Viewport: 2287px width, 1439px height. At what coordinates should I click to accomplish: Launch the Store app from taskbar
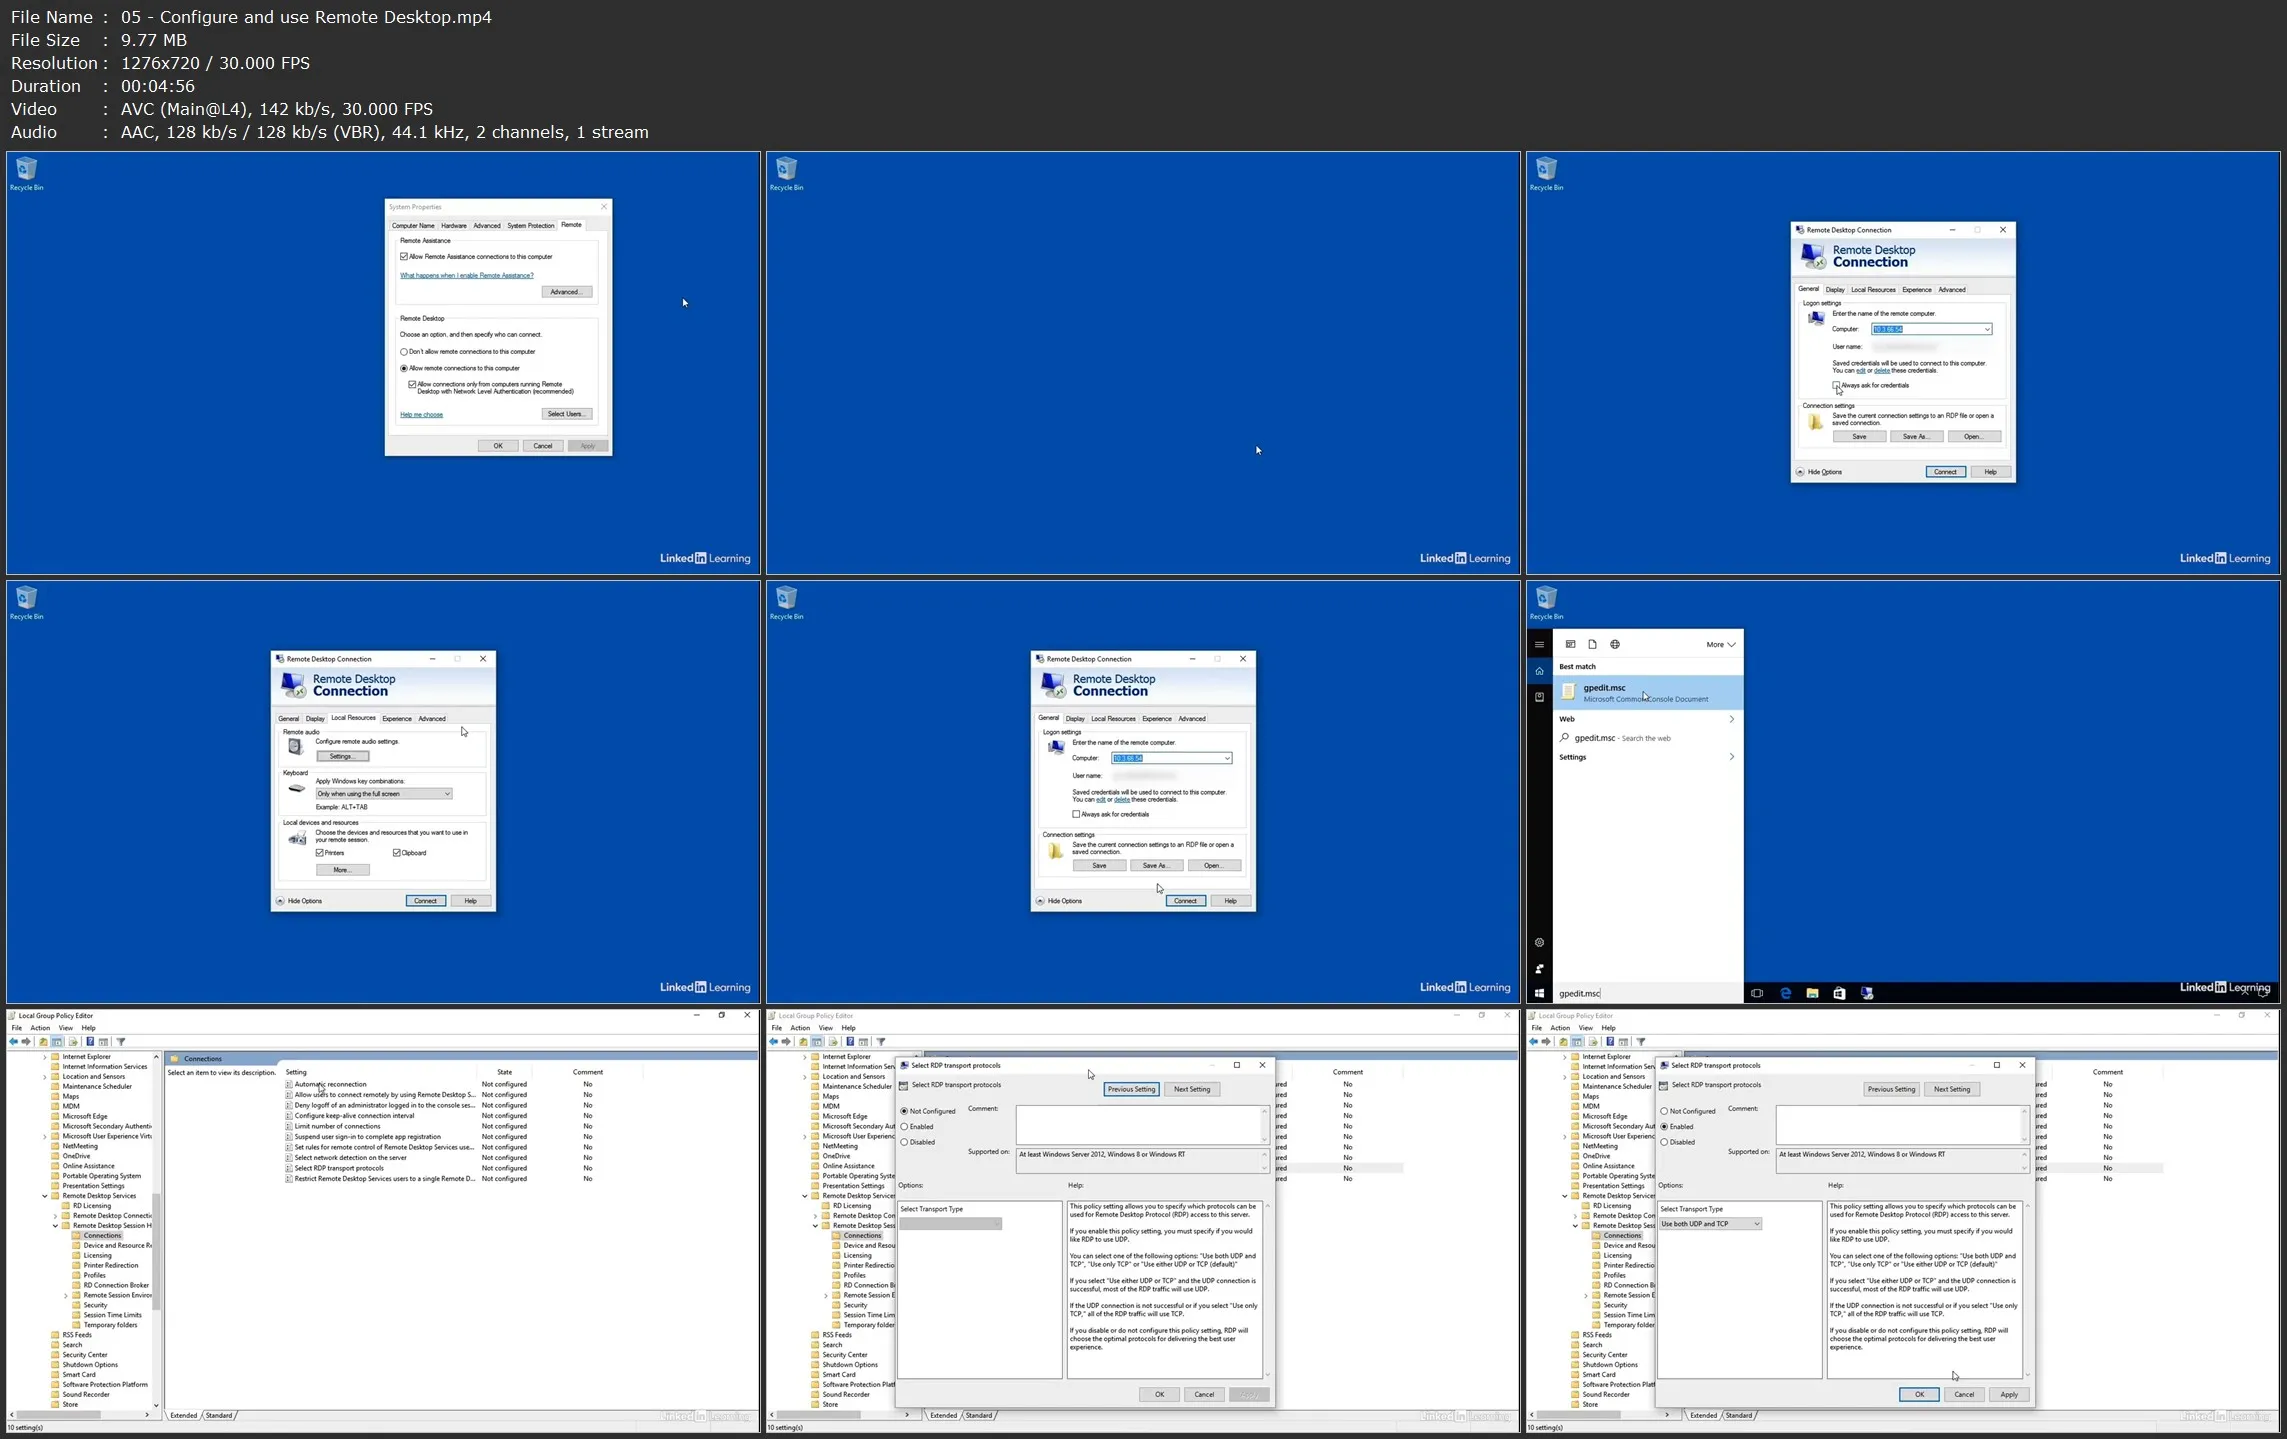tap(1839, 993)
